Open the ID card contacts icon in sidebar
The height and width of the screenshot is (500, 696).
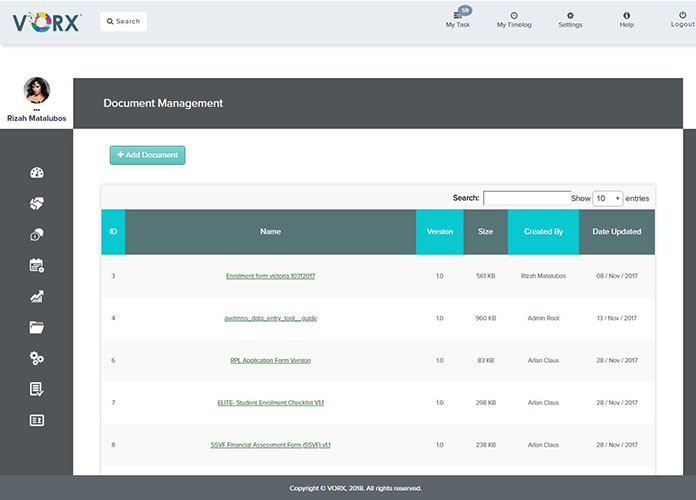[x=37, y=420]
